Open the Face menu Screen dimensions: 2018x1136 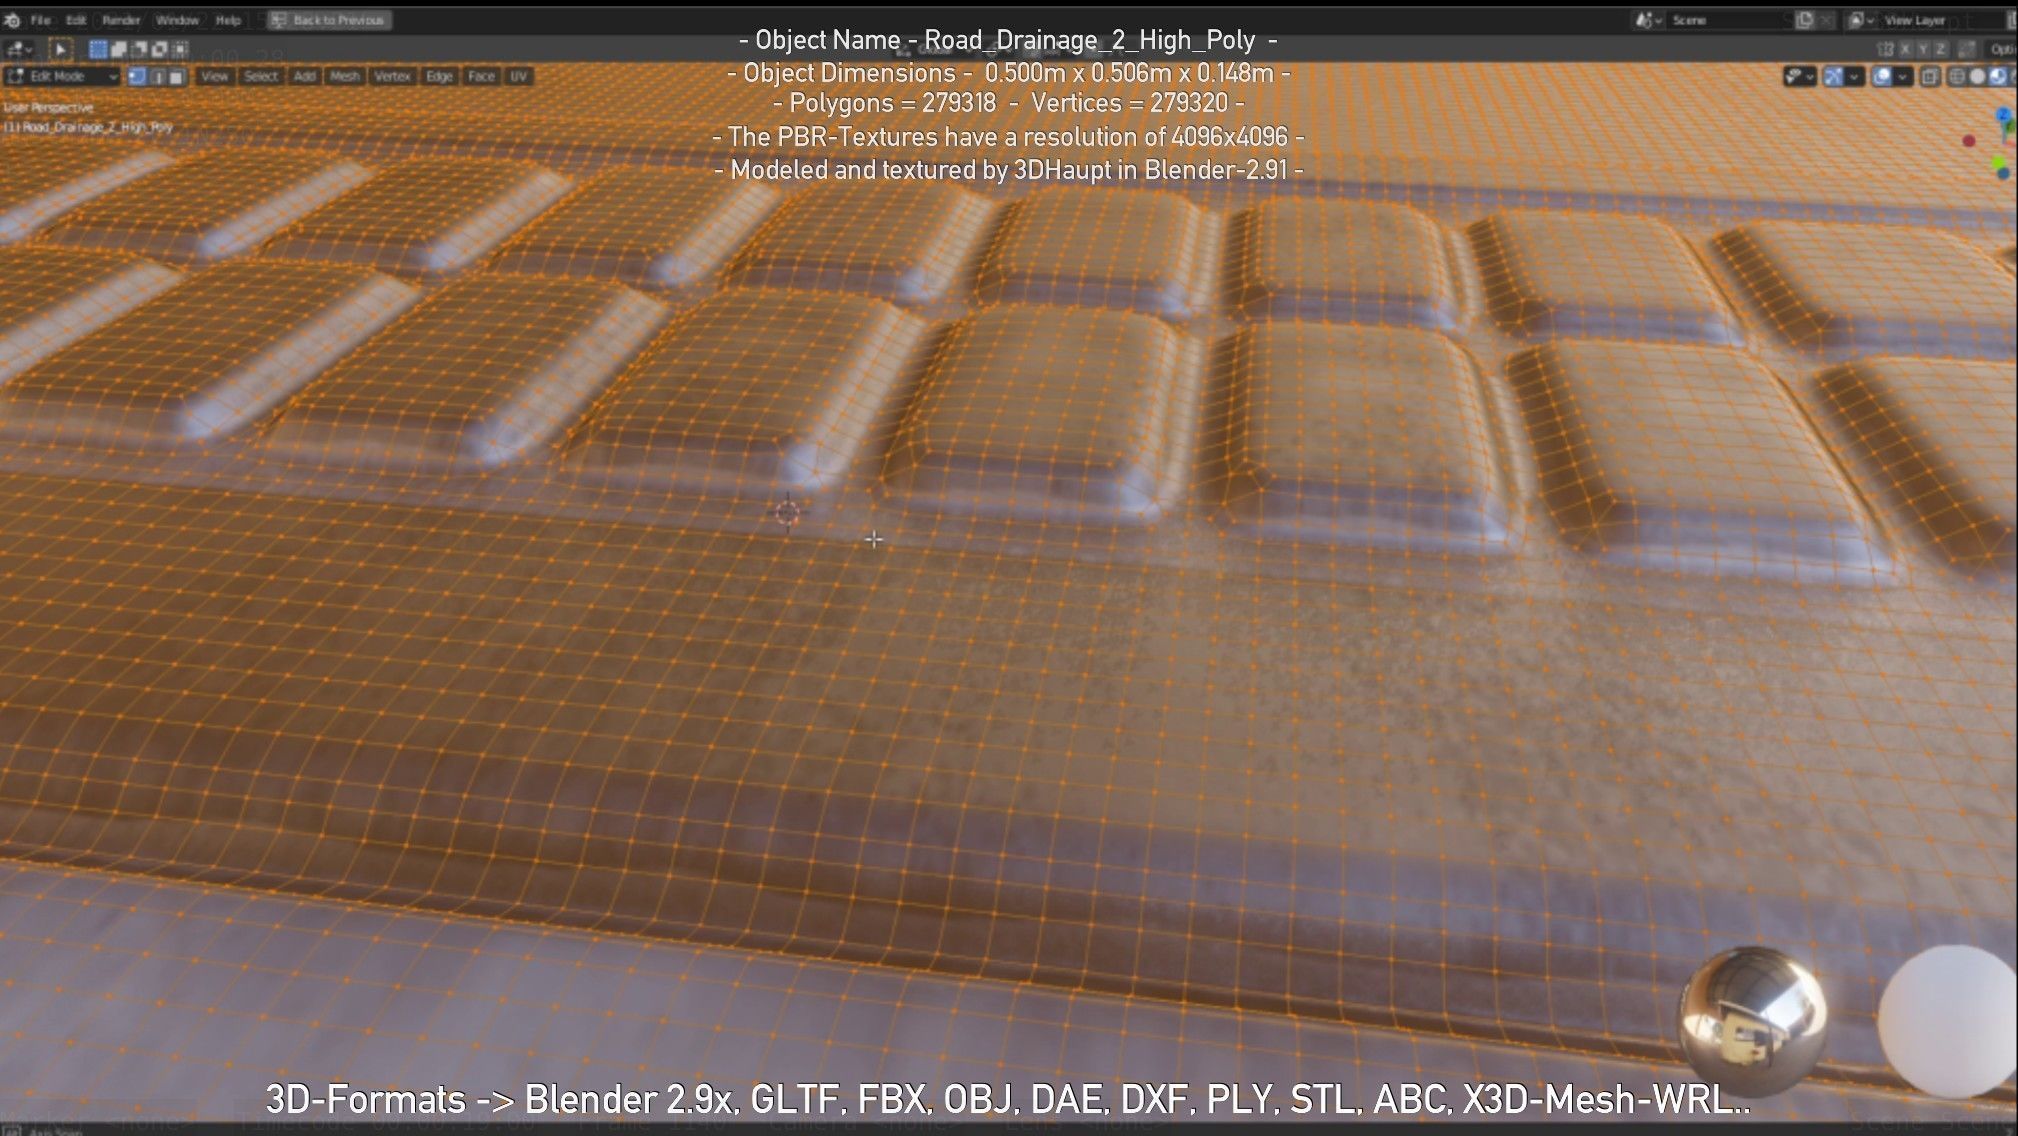point(481,76)
